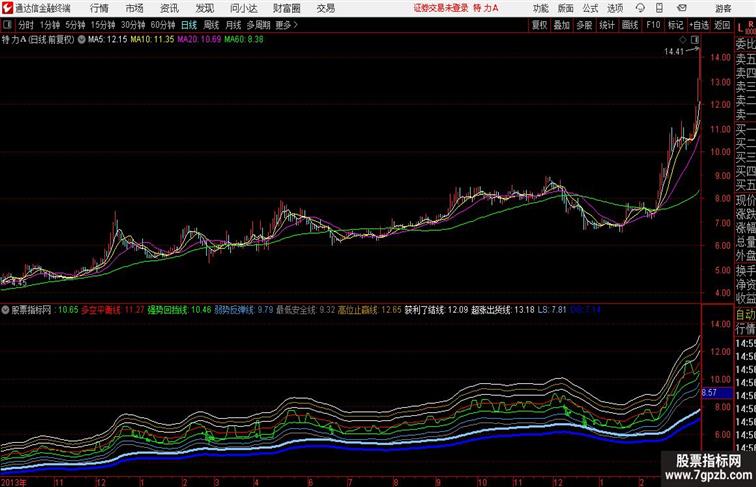Click the MA10: 11.35 value
Screen dimensions: 756x487
152,40
